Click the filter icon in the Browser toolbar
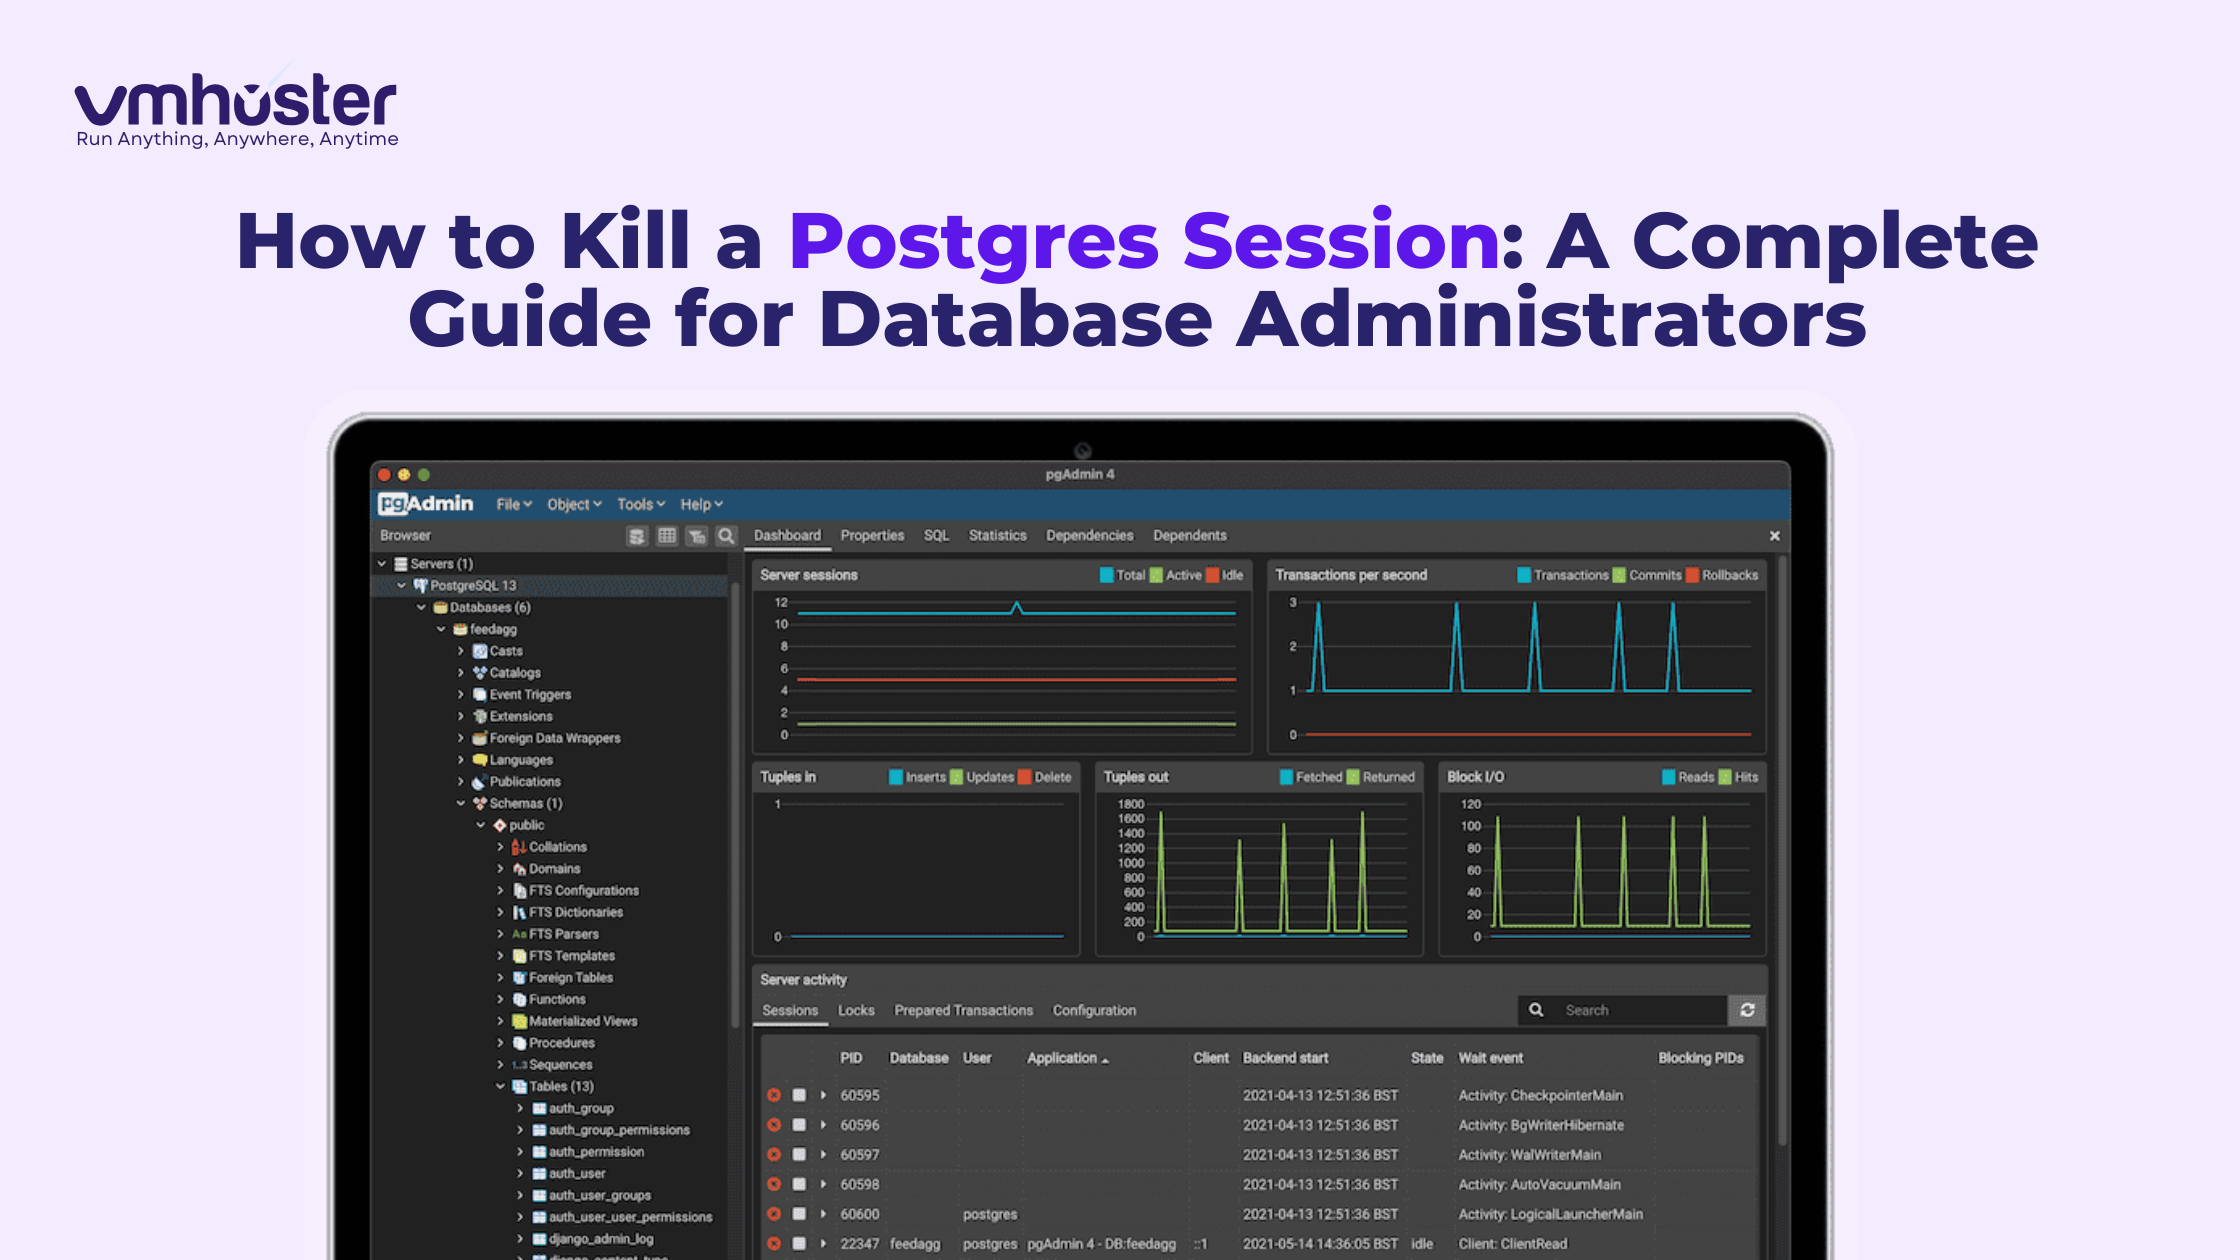Viewport: 2240px width, 1260px height. [x=696, y=535]
